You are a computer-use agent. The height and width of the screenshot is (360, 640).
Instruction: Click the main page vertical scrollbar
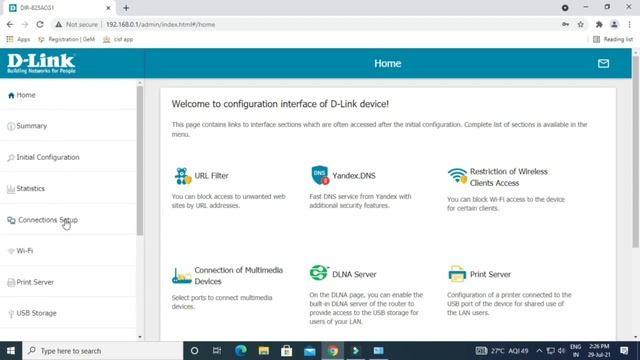pyautogui.click(x=636, y=151)
